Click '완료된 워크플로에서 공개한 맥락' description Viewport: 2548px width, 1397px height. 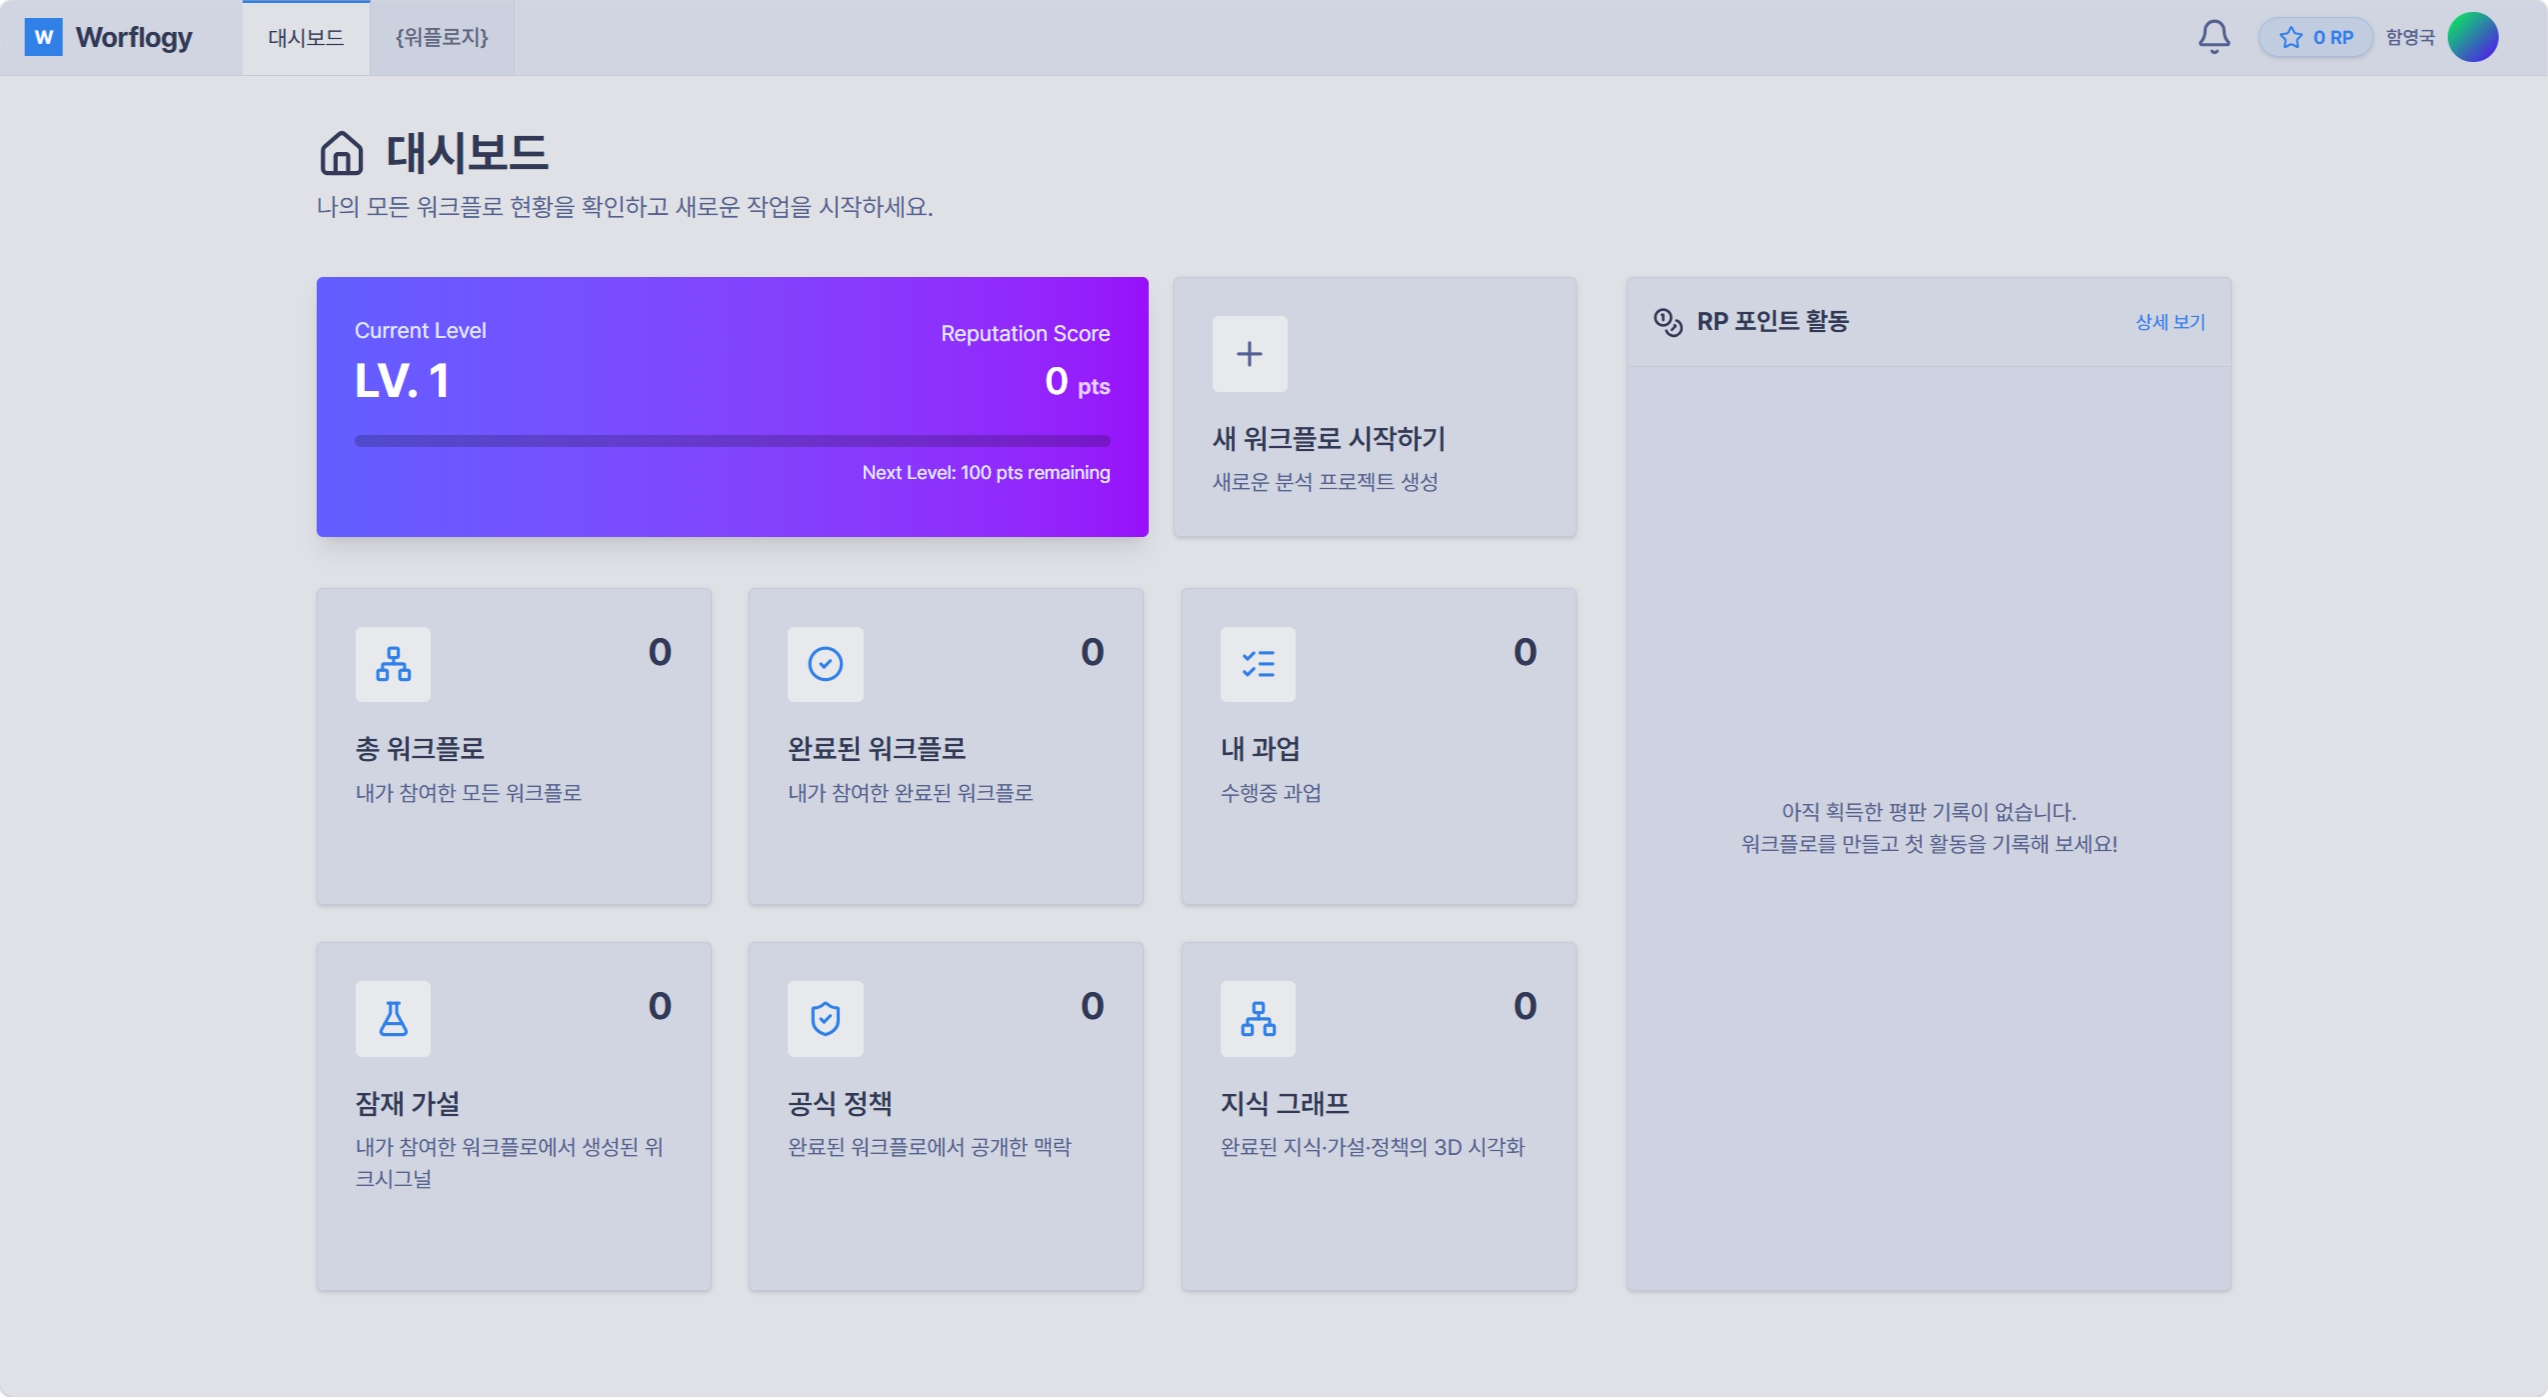tap(929, 1147)
